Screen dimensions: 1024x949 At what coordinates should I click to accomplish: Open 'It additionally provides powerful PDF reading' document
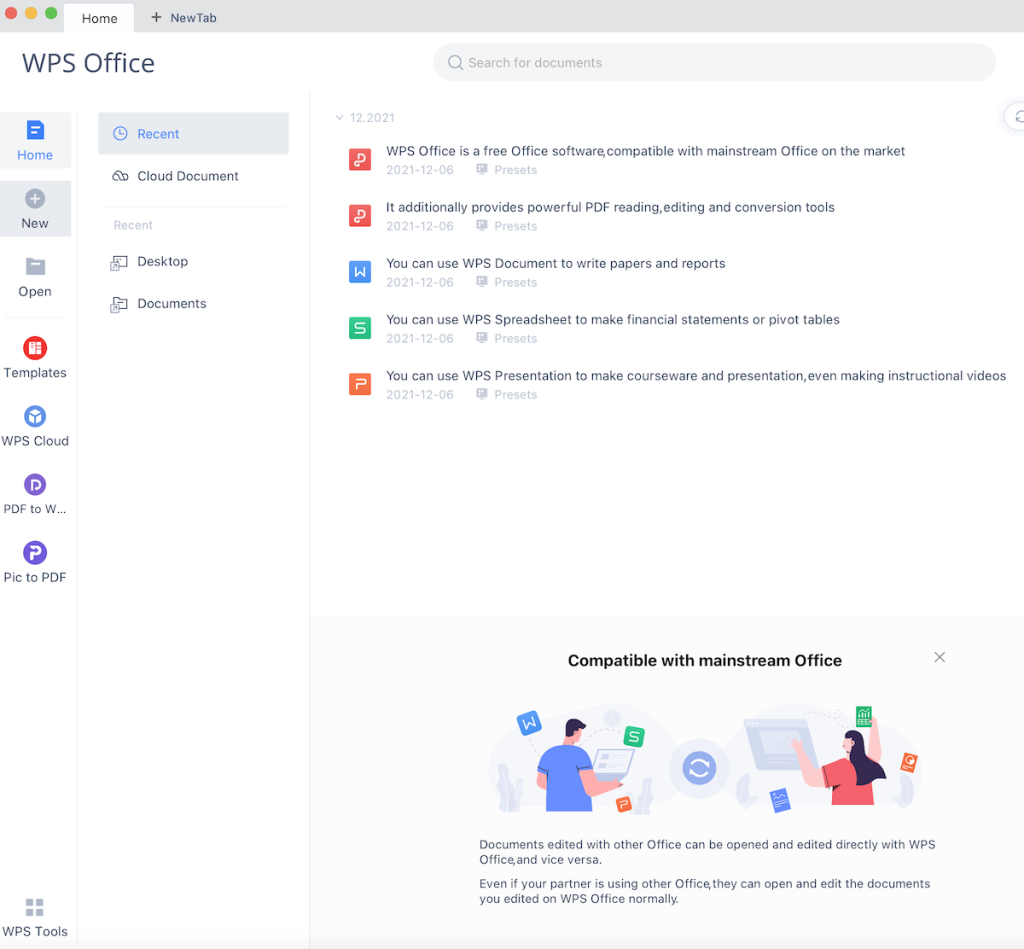click(610, 207)
